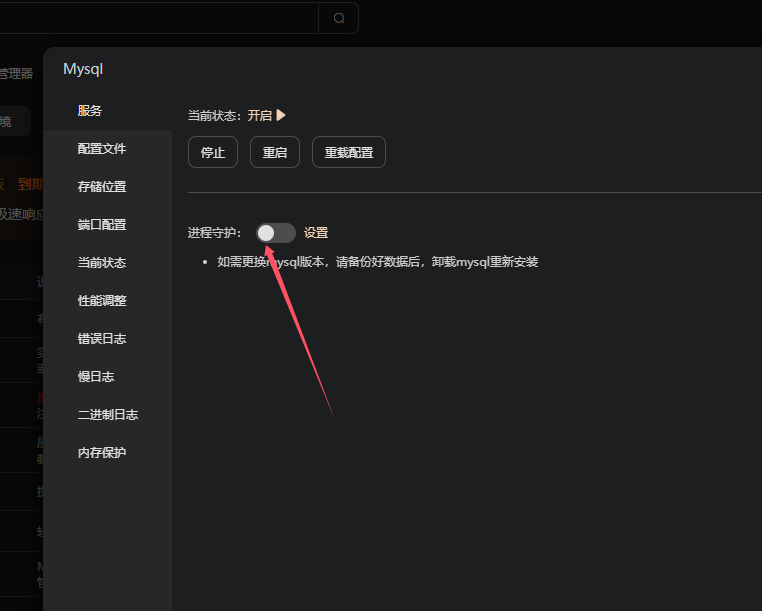This screenshot has height=611, width=762.
Task: Click the search magnifier icon in top bar
Action: (339, 18)
